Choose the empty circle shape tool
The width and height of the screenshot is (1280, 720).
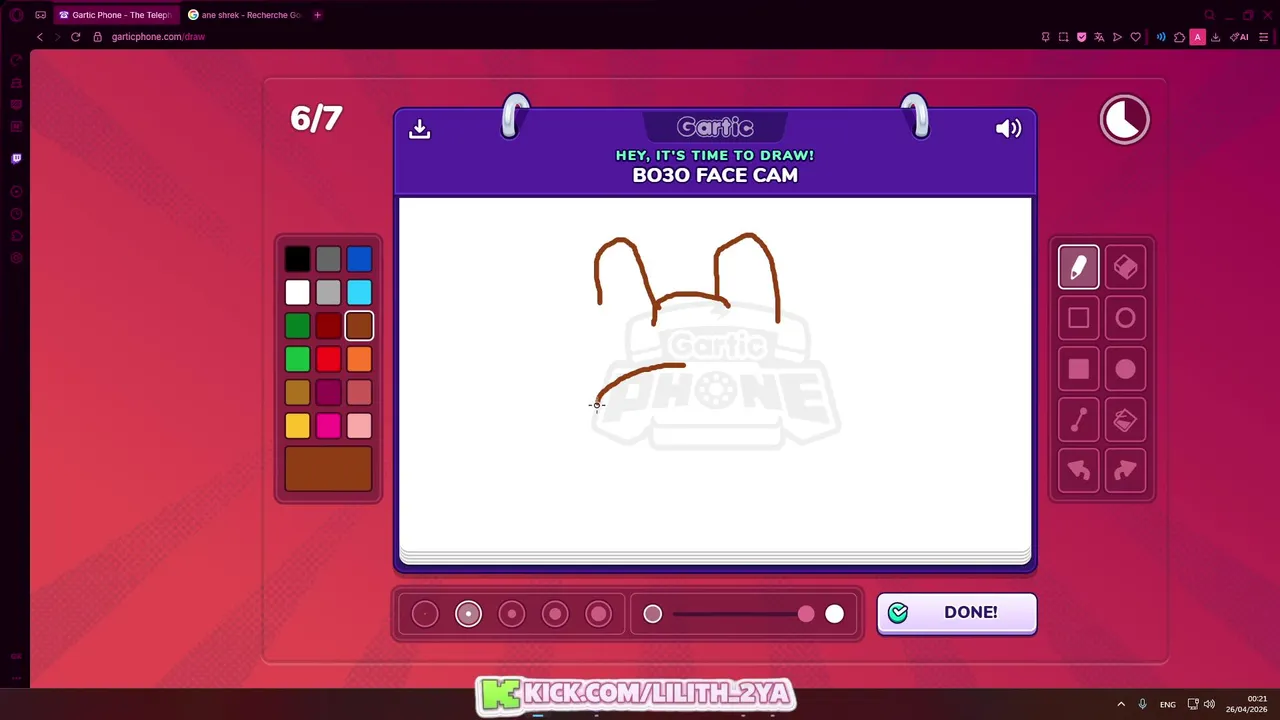point(1125,318)
